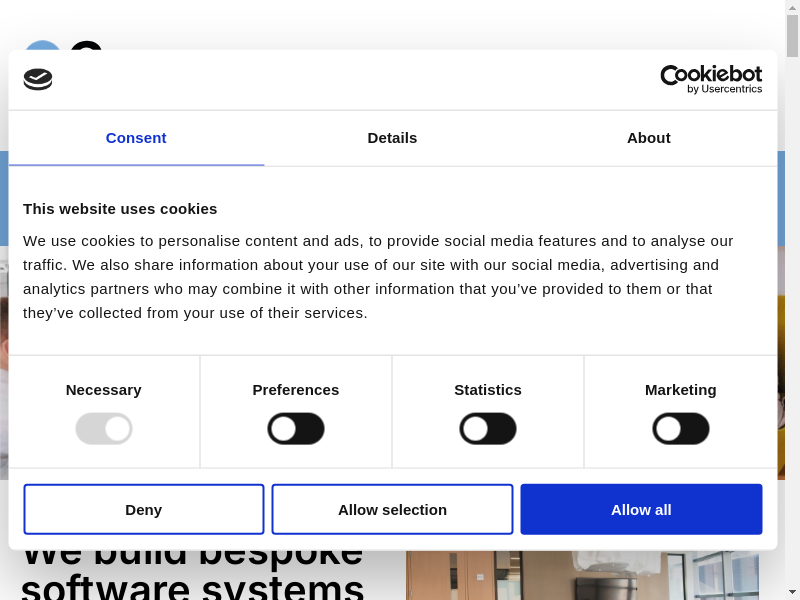800x600 pixels.
Task: Accept cookies with the Allow all button
Action: click(x=641, y=509)
